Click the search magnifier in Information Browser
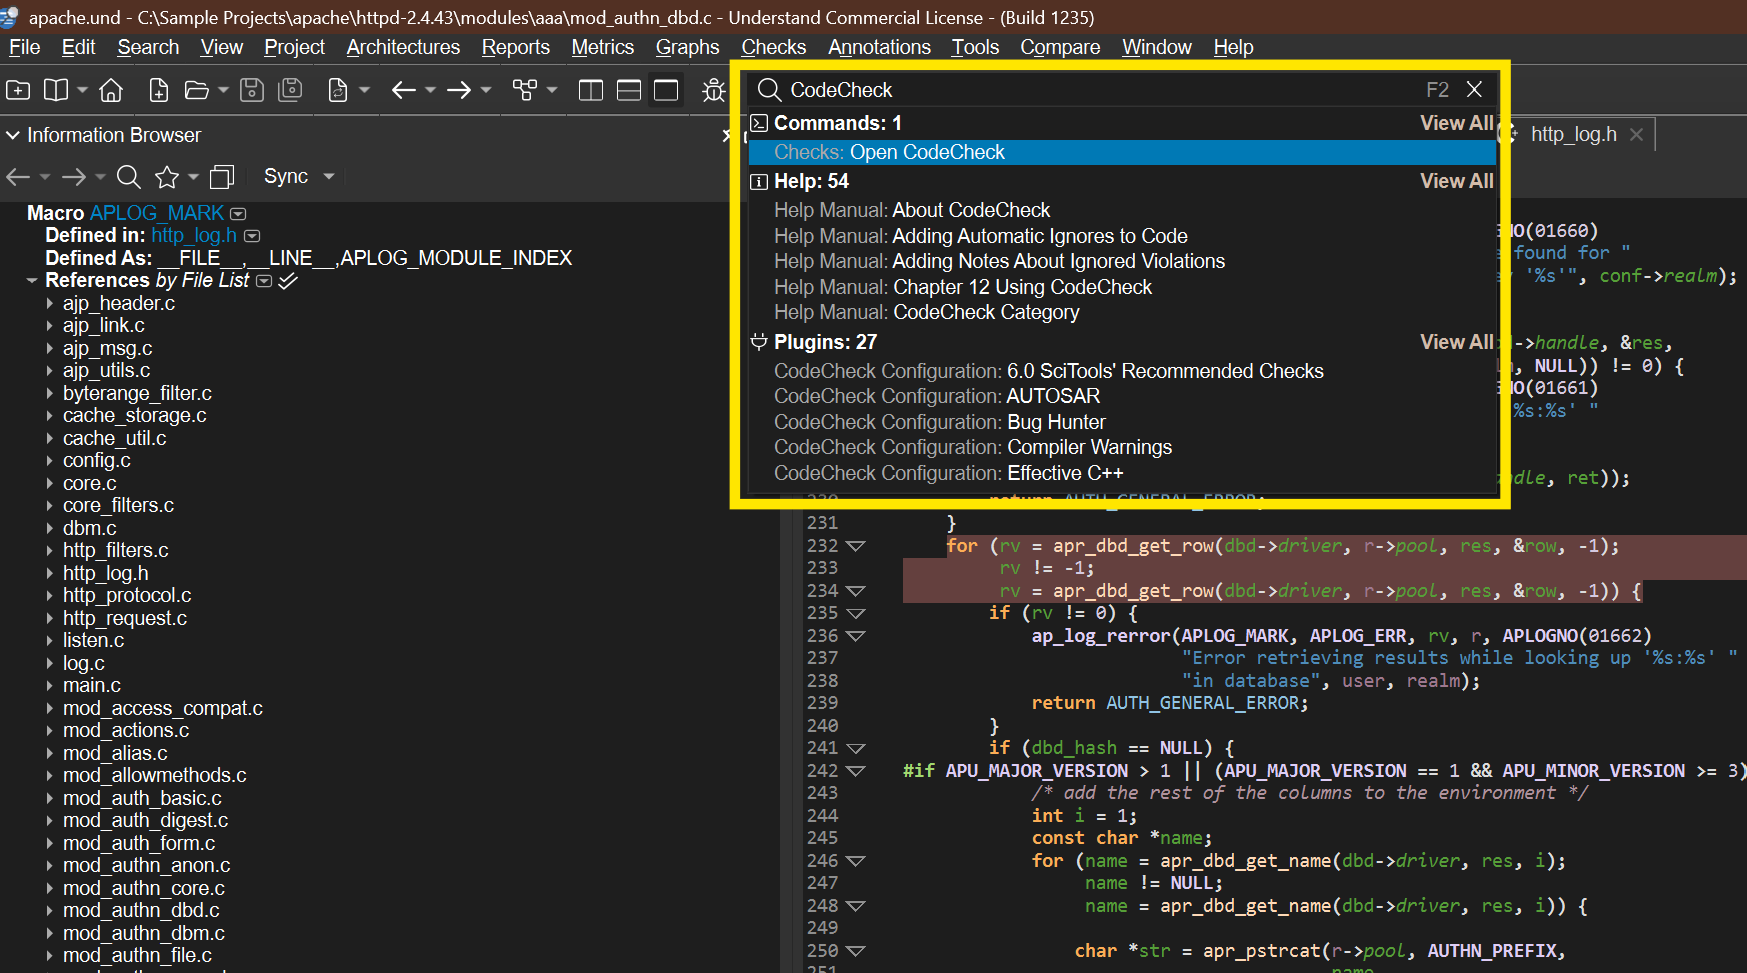The image size is (1747, 973). pos(129,177)
